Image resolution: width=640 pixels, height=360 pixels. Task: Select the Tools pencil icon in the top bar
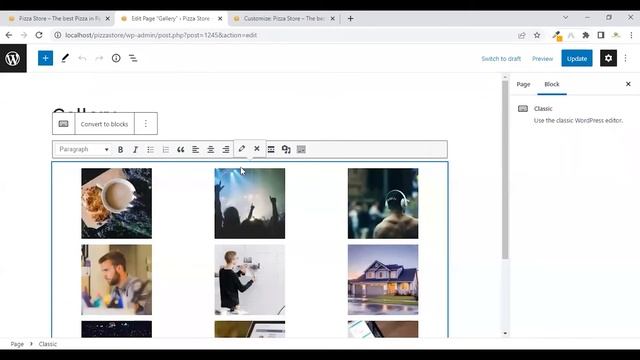pos(65,58)
